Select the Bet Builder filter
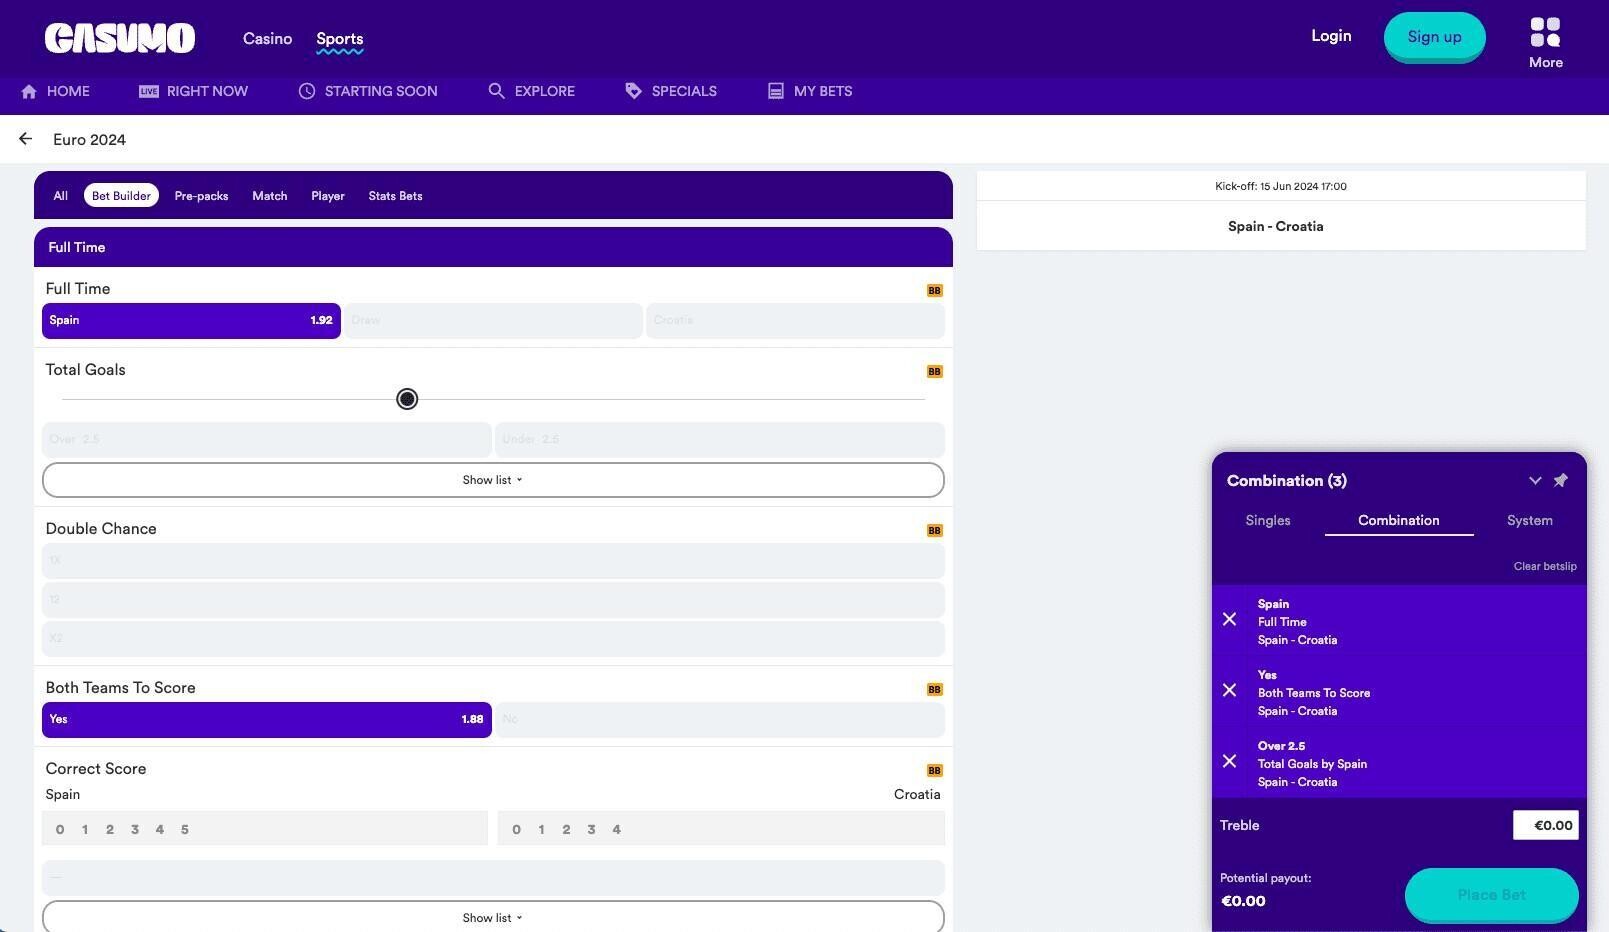This screenshot has height=932, width=1609. click(x=121, y=196)
